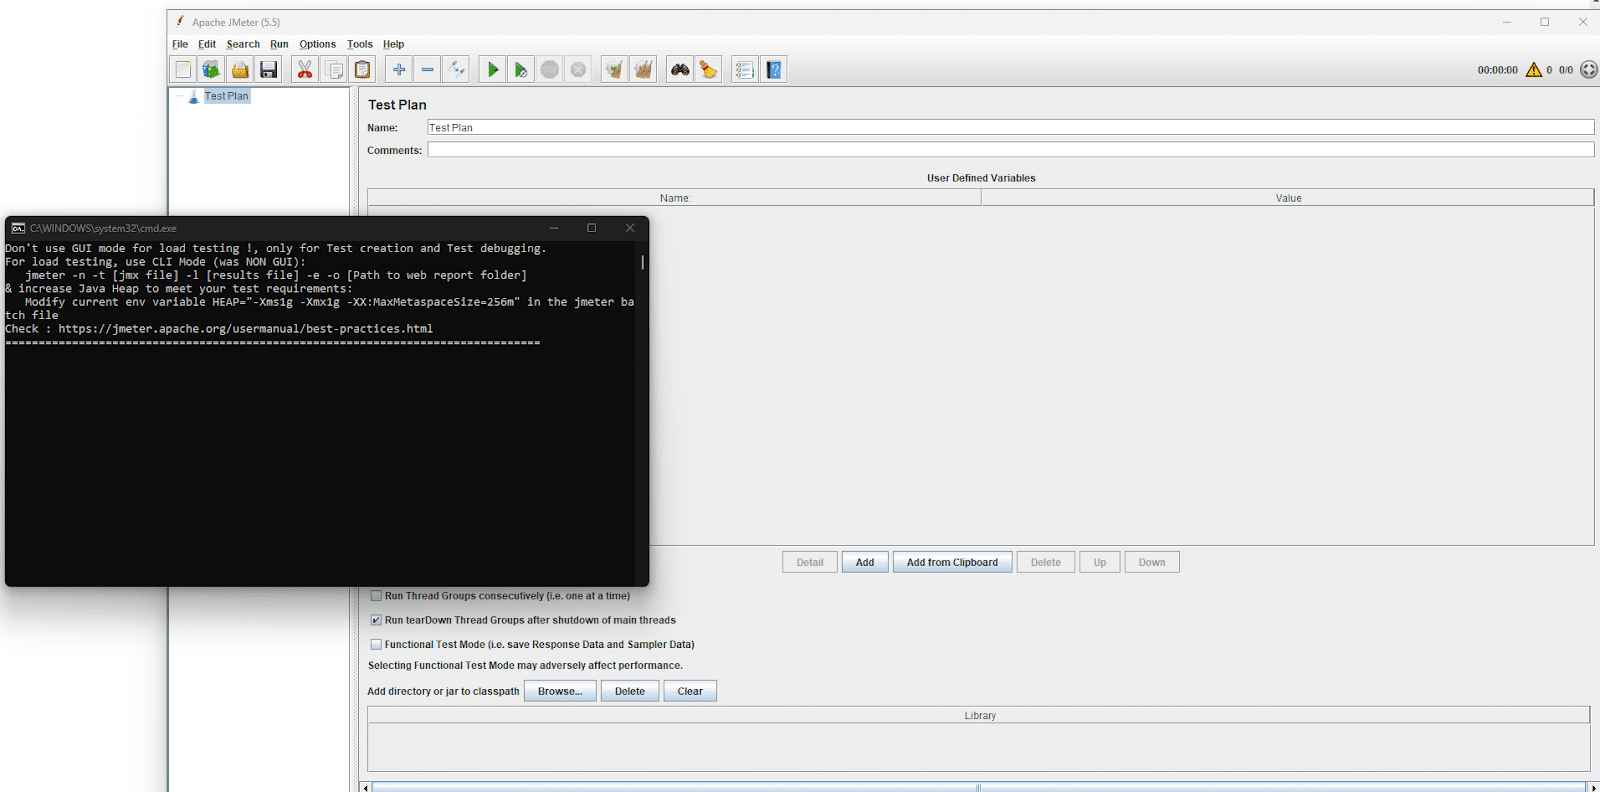Image resolution: width=1600 pixels, height=792 pixels.
Task: Click the 00:00:00 elapsed time display
Action: point(1497,70)
